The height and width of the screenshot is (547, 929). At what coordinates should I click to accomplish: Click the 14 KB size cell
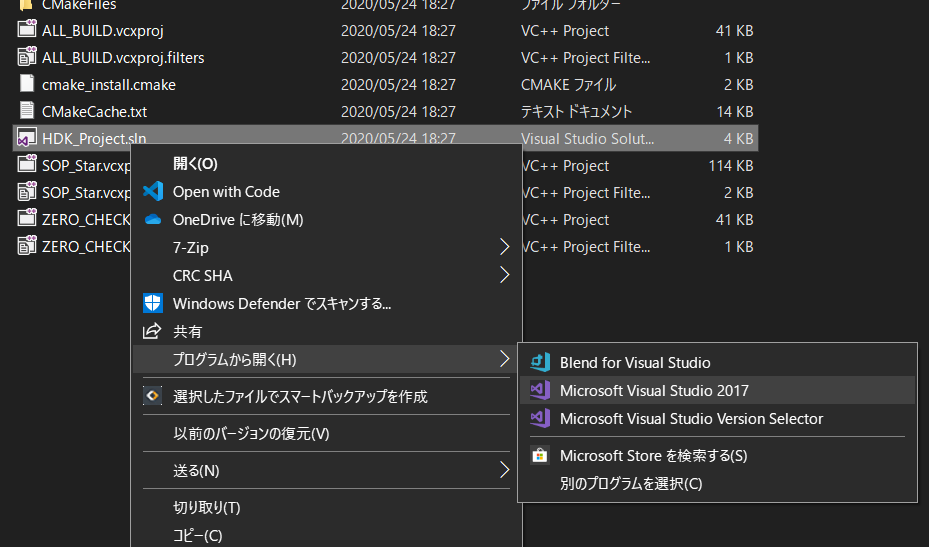[735, 111]
